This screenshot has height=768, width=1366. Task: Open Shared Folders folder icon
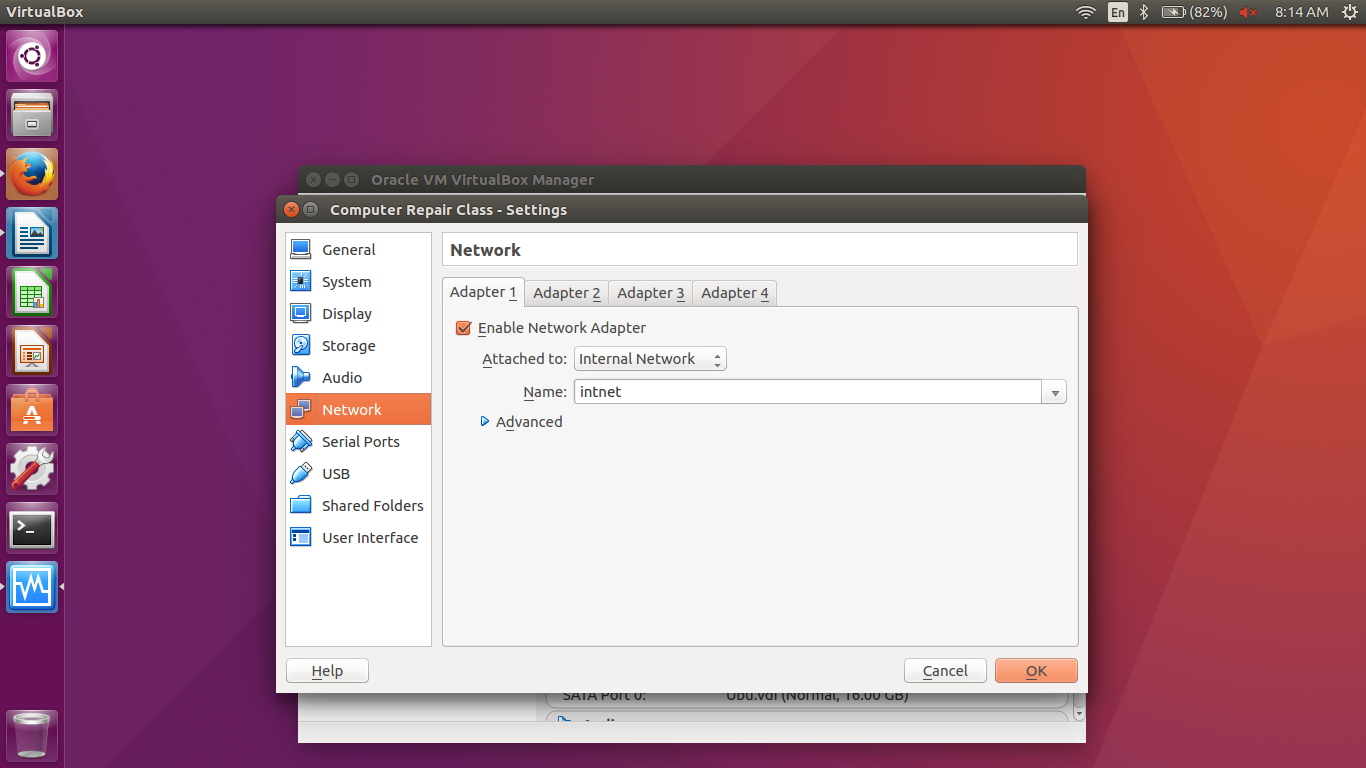[301, 505]
